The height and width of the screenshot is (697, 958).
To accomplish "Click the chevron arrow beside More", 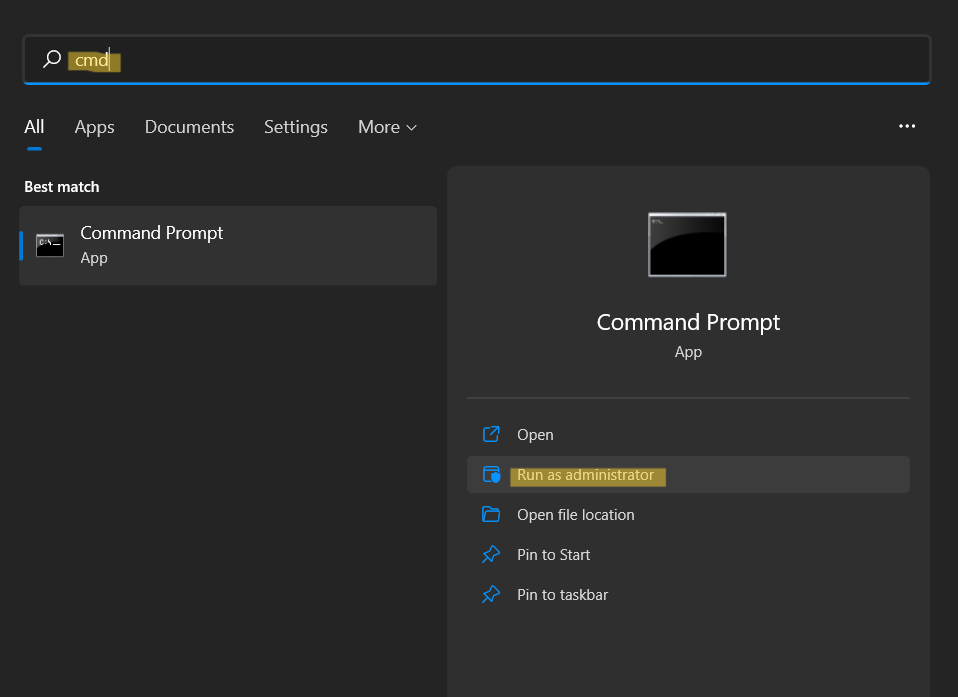I will [411, 128].
